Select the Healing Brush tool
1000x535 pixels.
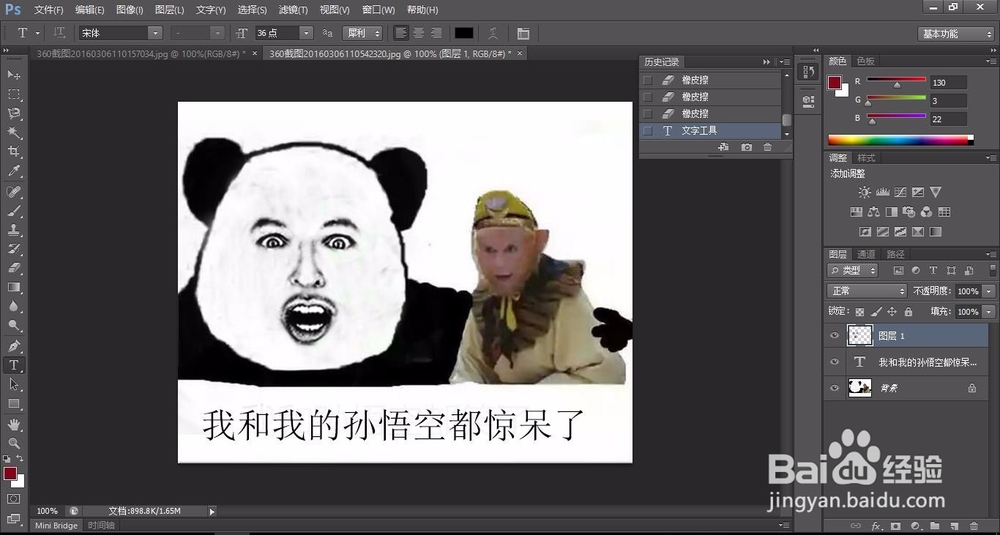point(13,191)
